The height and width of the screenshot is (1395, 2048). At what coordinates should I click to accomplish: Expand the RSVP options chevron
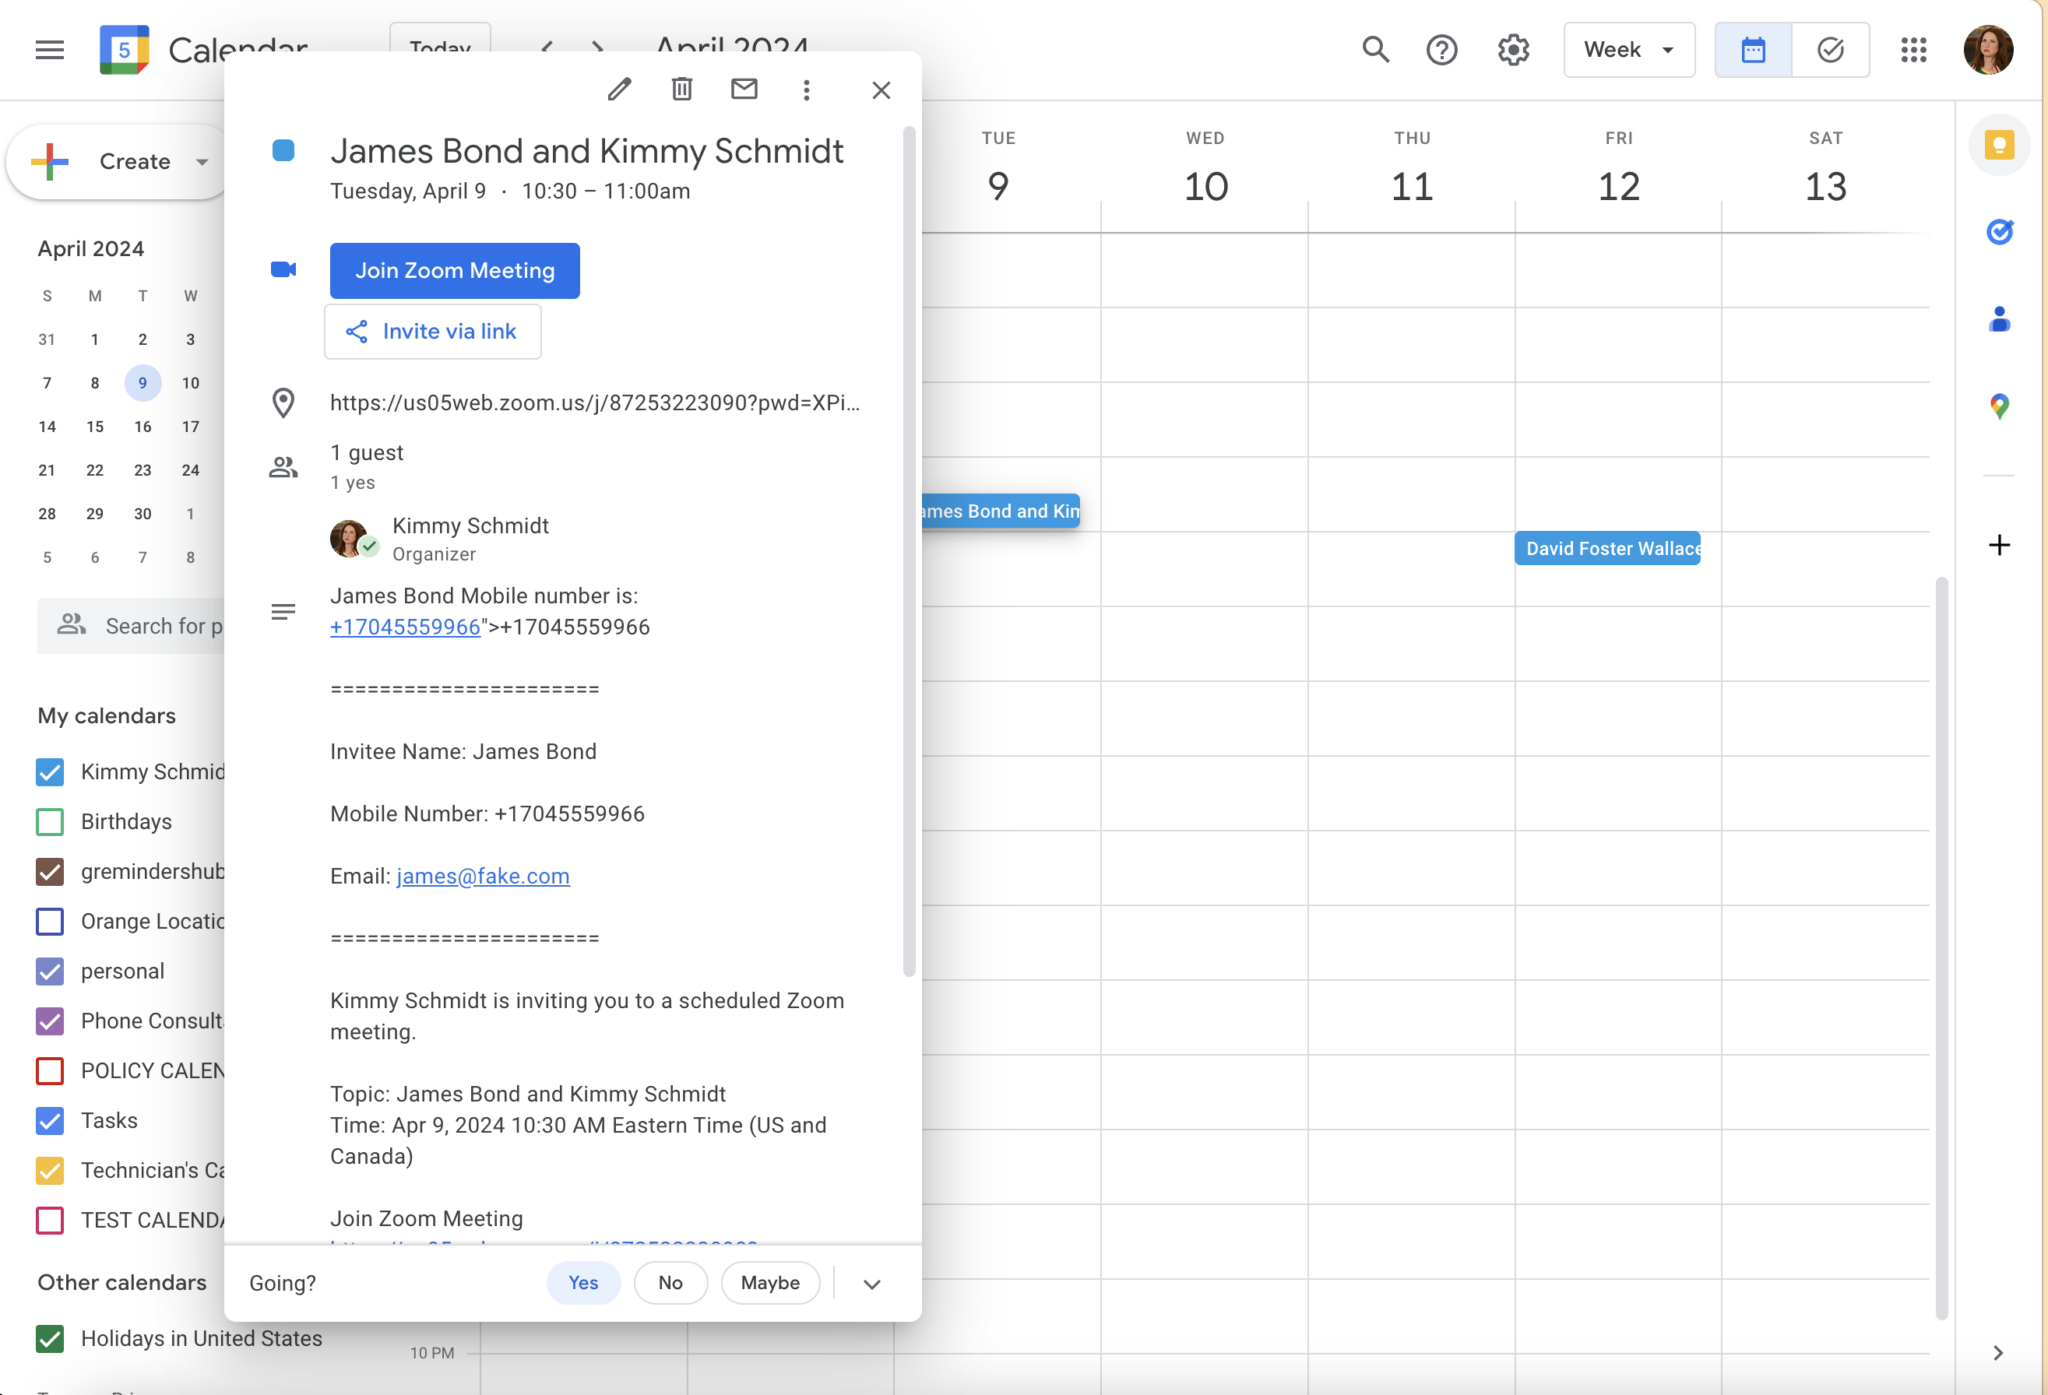pos(869,1283)
